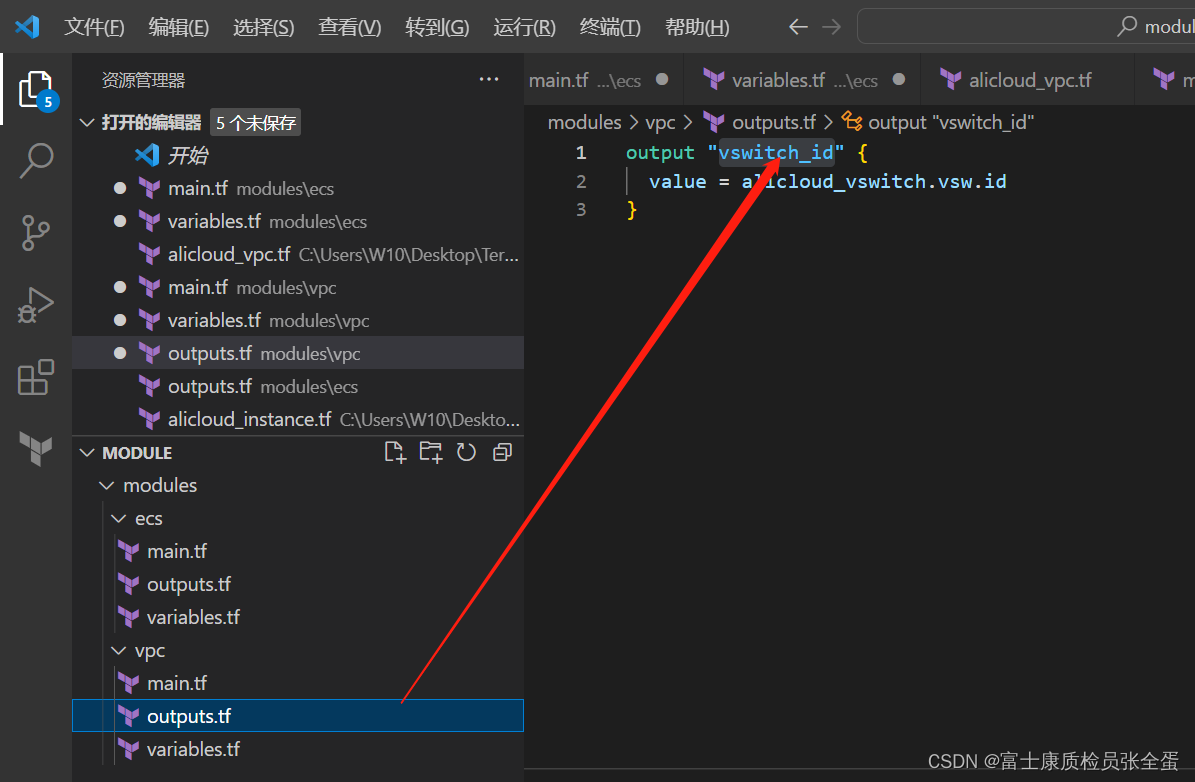Image resolution: width=1195 pixels, height=782 pixels.
Task: Open the Explorer more actions ellipsis menu
Action: (488, 79)
